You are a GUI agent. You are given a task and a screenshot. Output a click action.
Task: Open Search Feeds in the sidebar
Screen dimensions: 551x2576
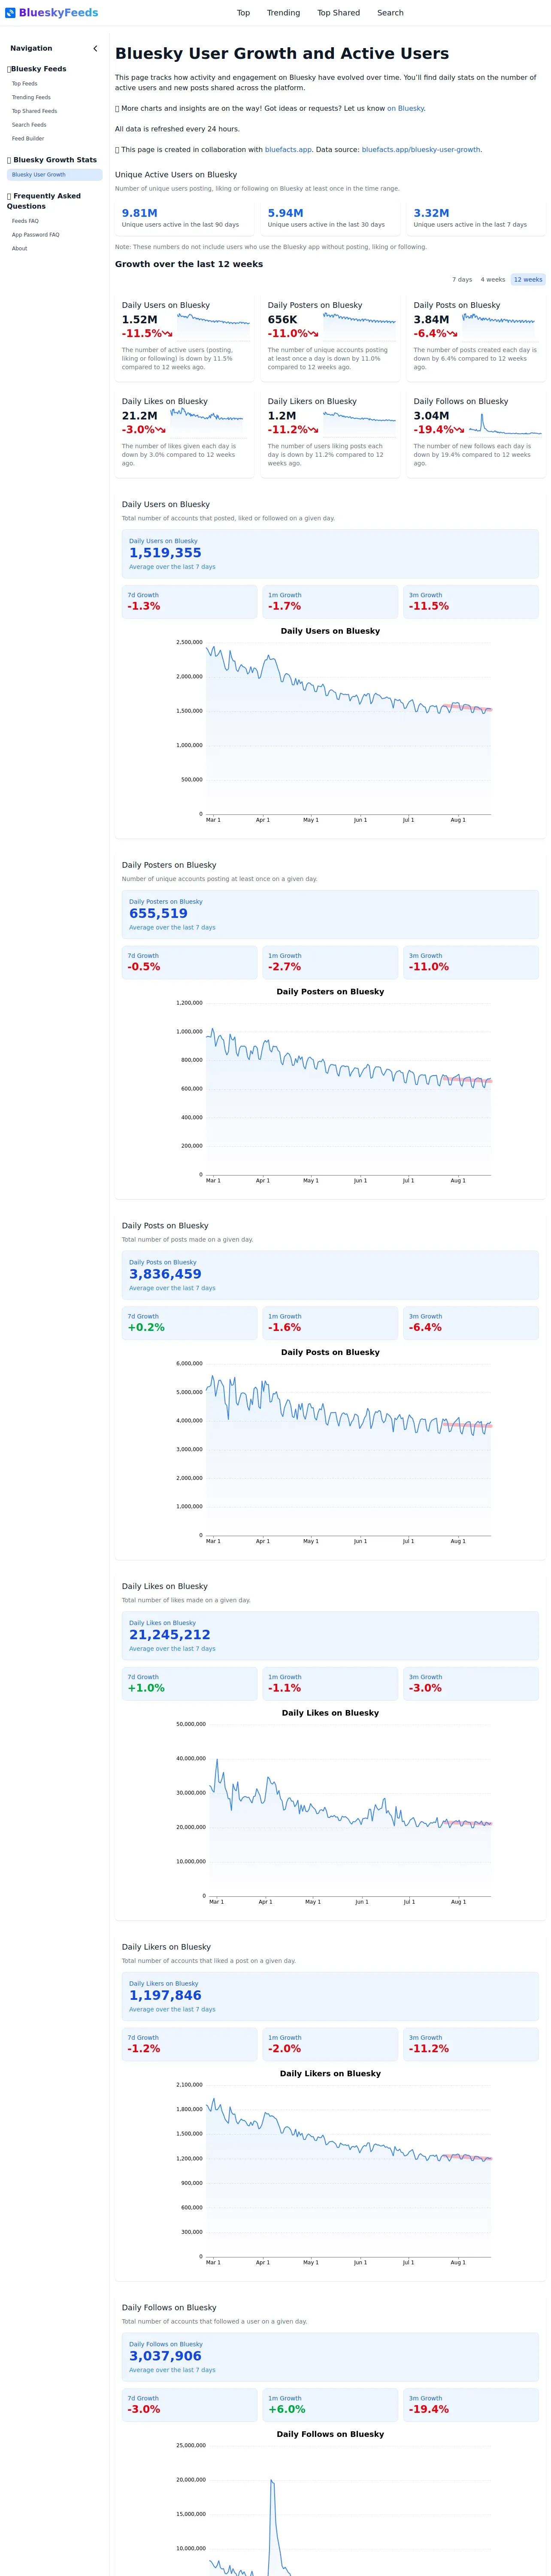pos(29,125)
